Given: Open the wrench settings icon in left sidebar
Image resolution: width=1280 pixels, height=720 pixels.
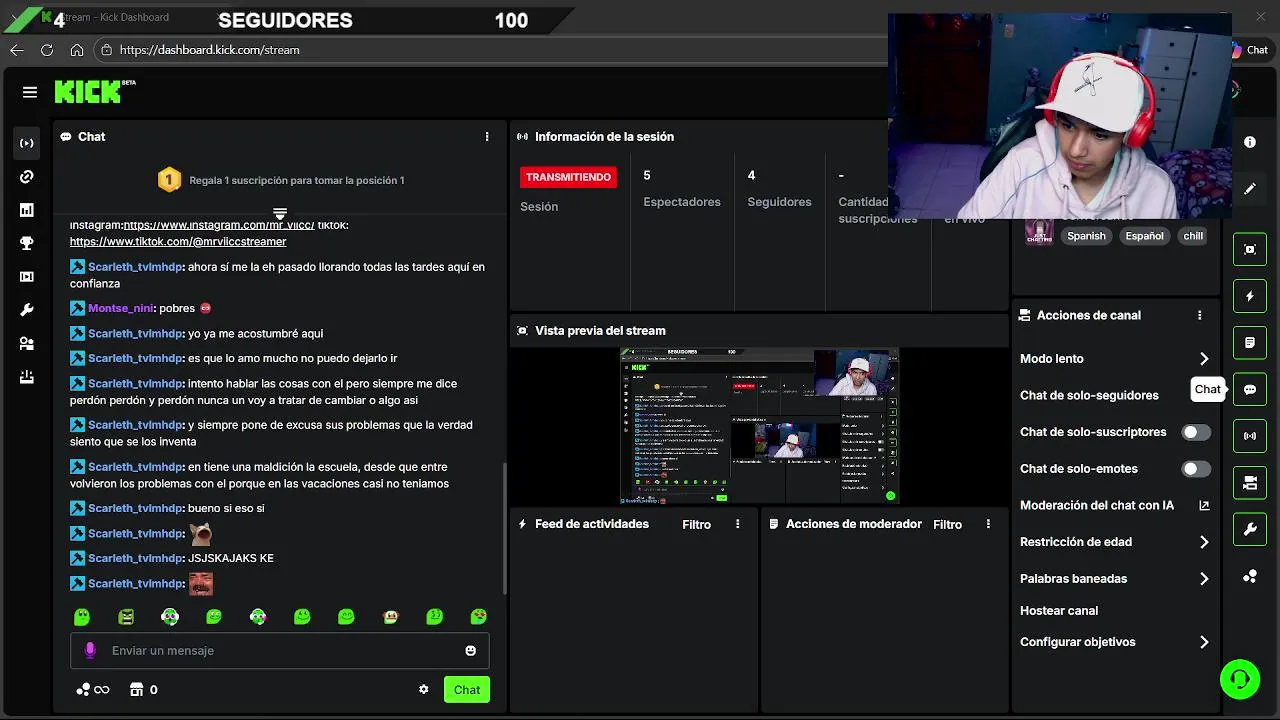Looking at the screenshot, I should 27,310.
